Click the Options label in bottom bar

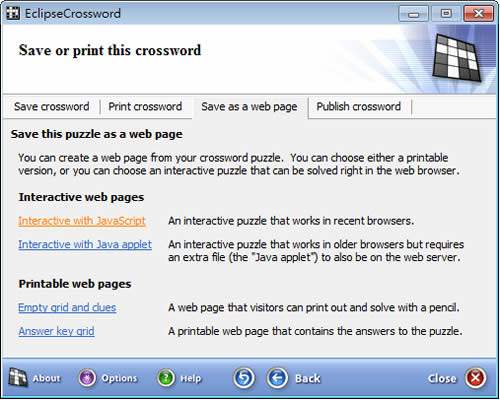[x=119, y=378]
